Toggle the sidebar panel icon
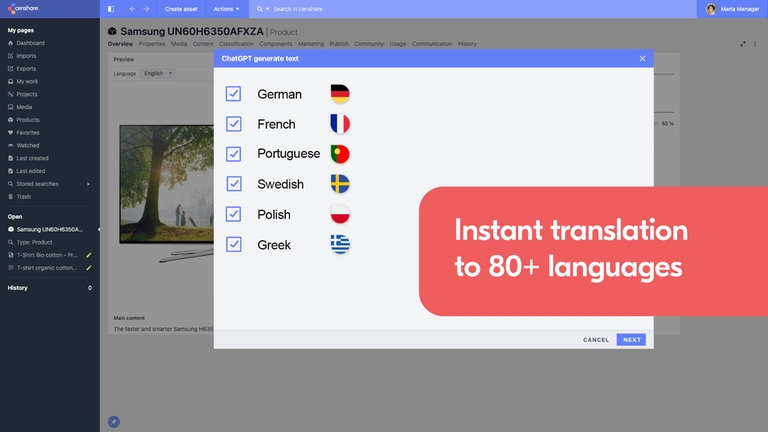The image size is (768, 432). [x=111, y=9]
